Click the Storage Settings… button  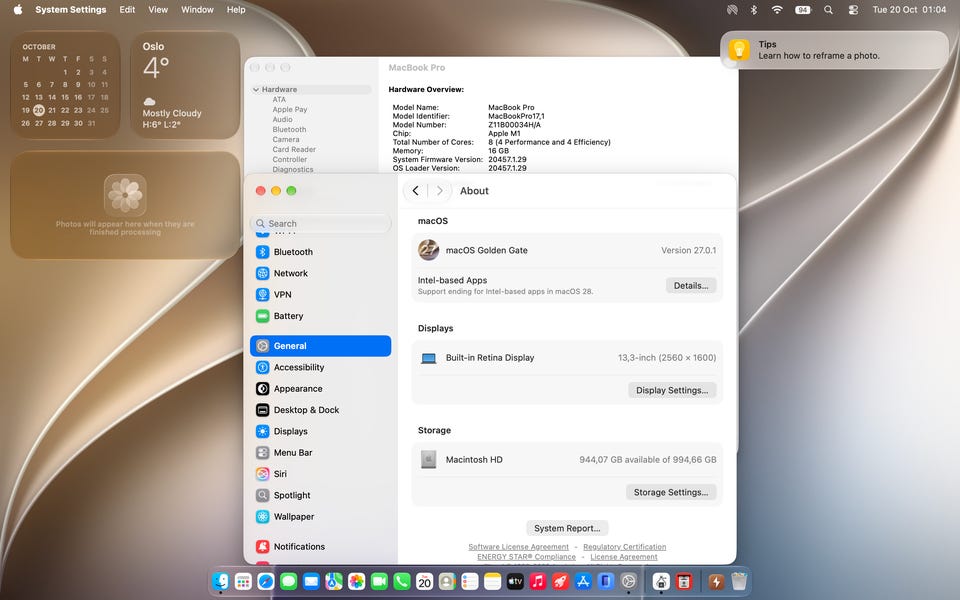pos(671,492)
